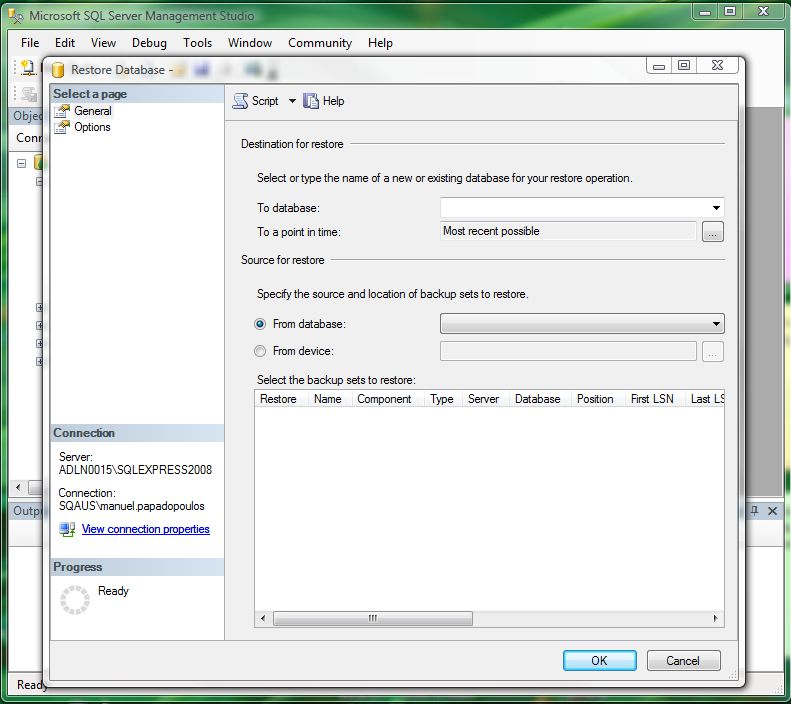Select the Options page icon
Viewport: 791px width, 704px height.
point(64,127)
